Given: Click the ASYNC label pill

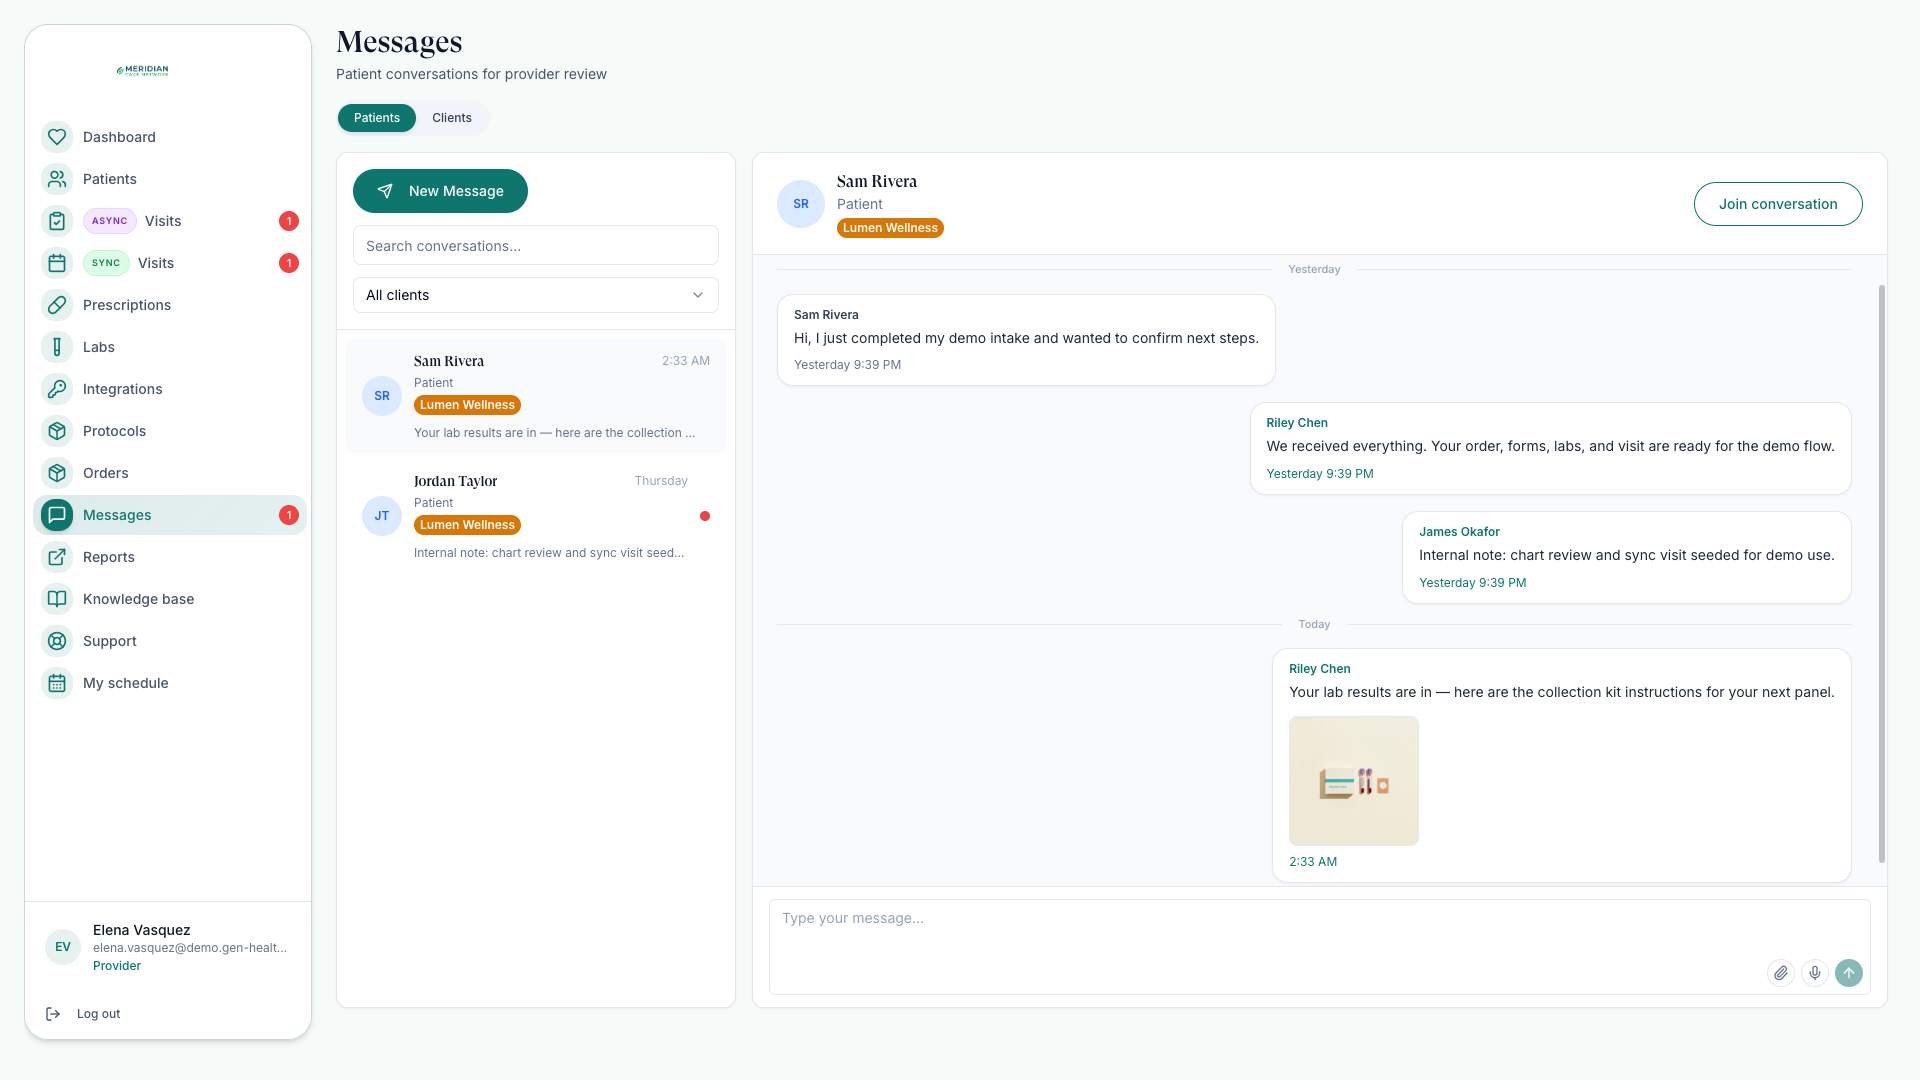Looking at the screenshot, I should click(x=110, y=221).
